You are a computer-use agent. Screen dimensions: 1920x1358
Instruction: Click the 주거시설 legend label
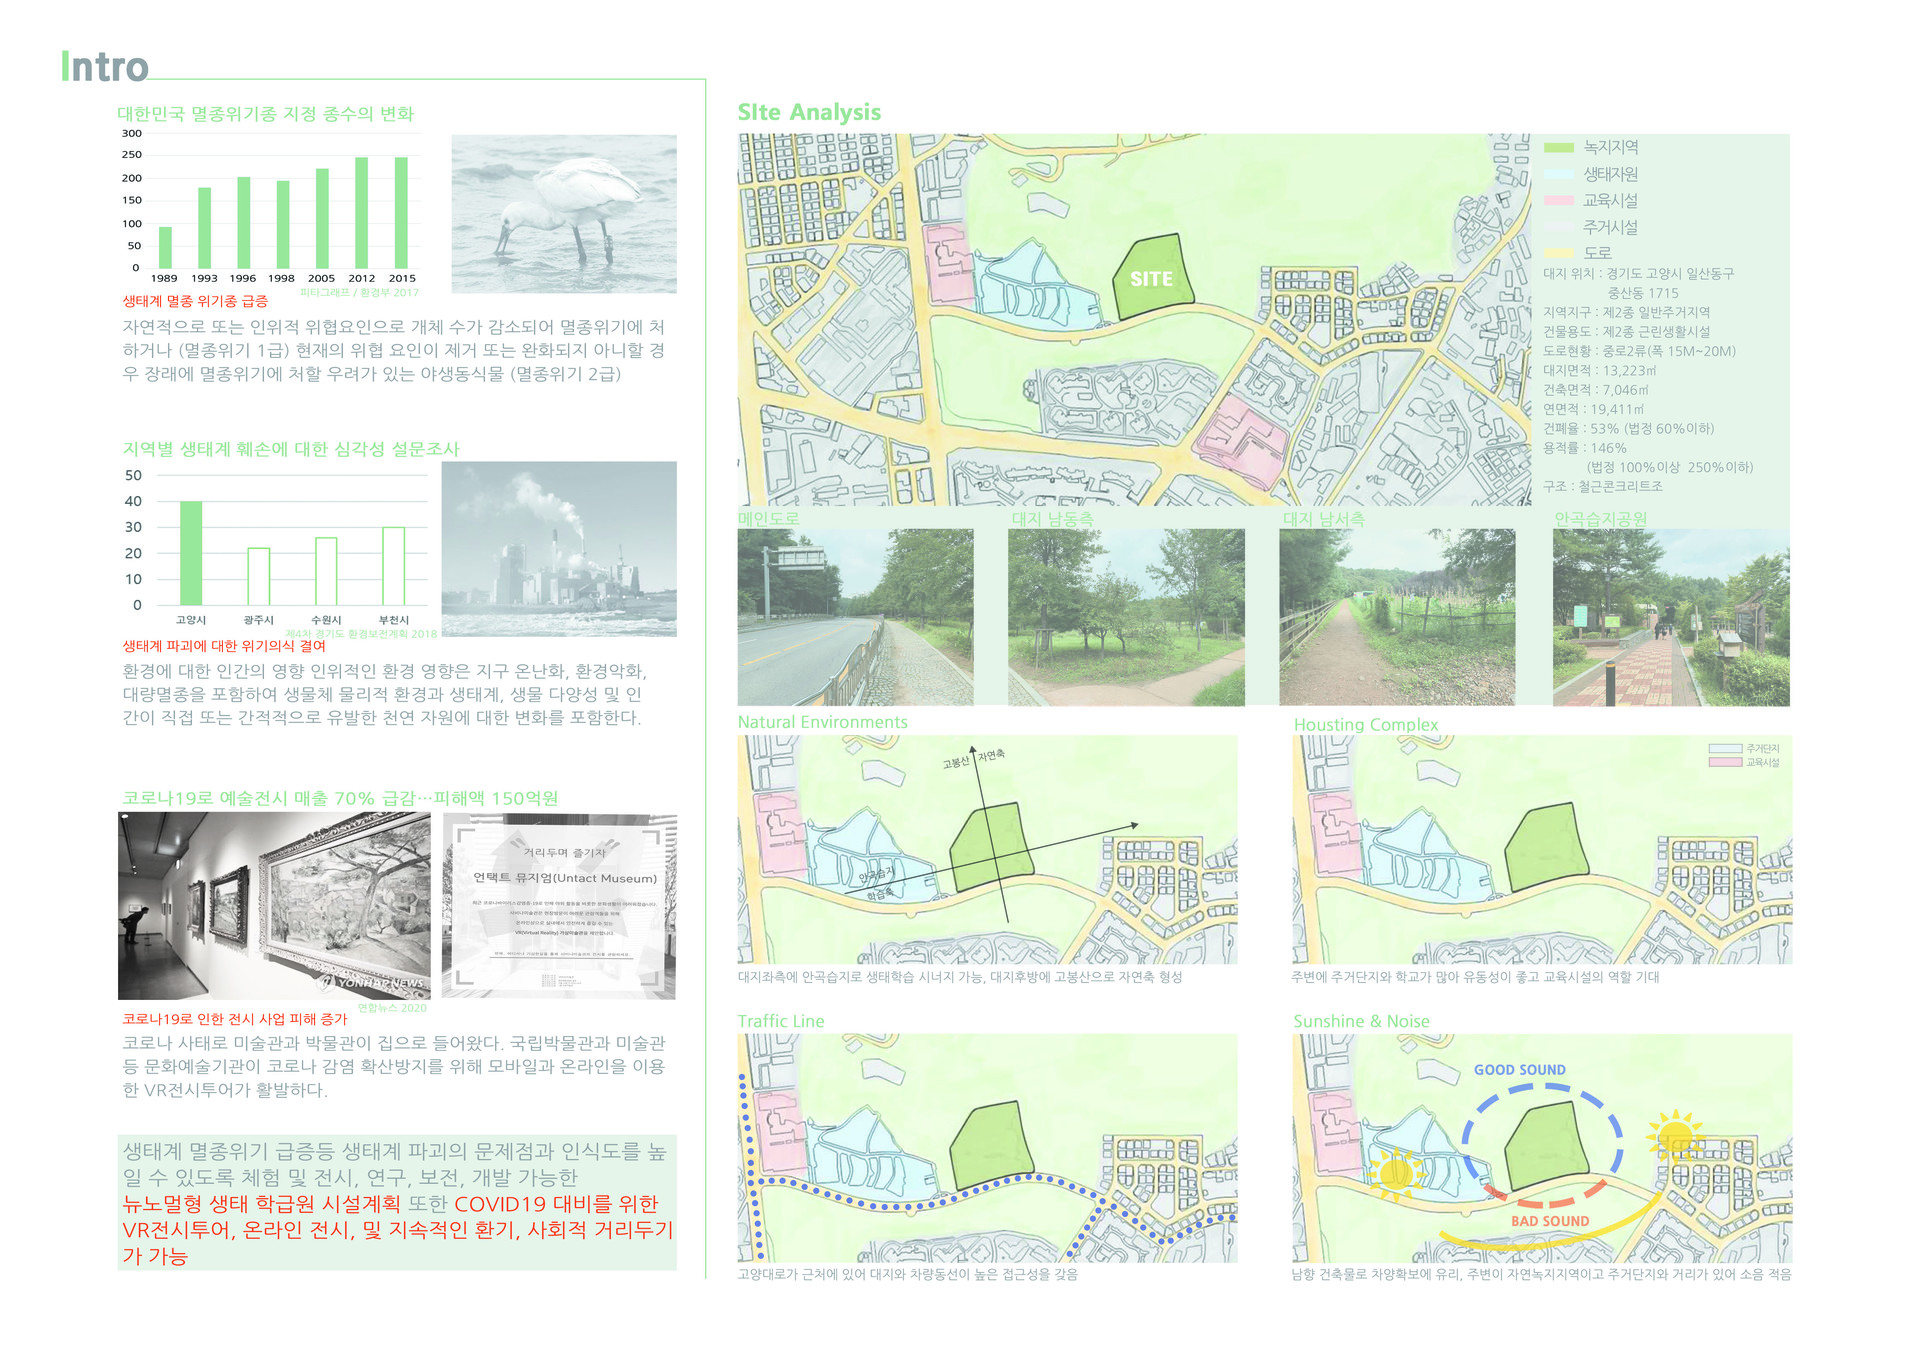point(1610,227)
